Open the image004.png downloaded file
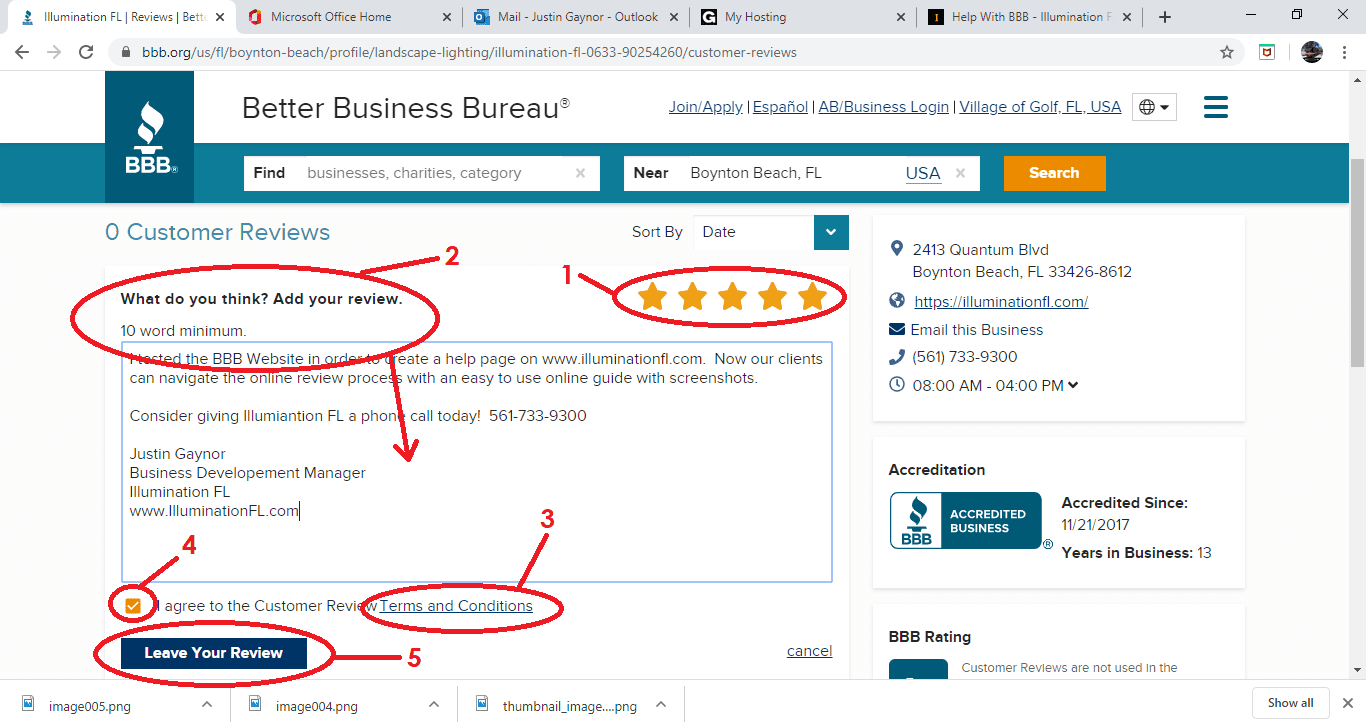Screen dimensions: 1366x728 pos(316,706)
